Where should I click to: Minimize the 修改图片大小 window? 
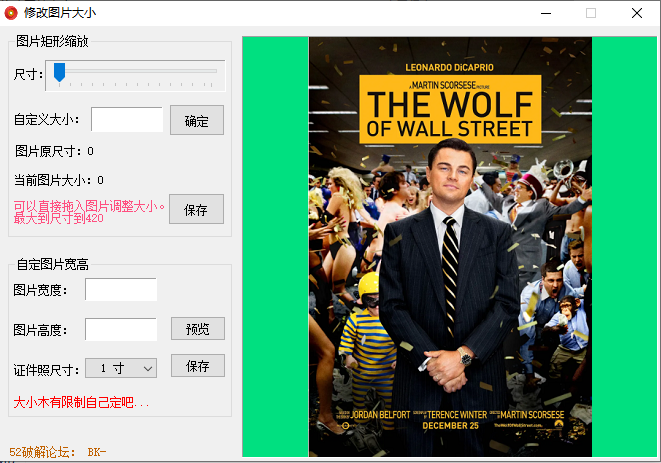point(546,13)
